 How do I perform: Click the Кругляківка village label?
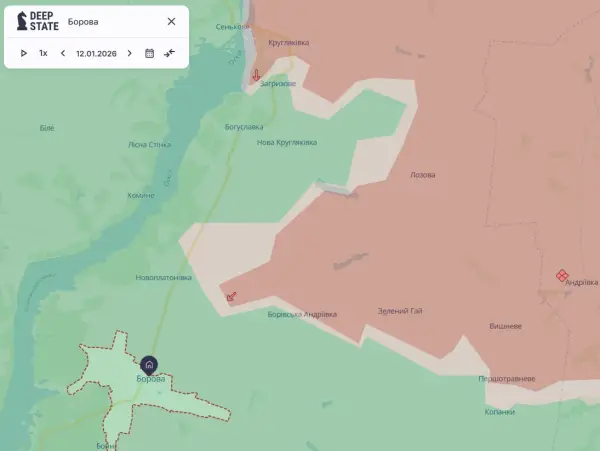click(289, 42)
